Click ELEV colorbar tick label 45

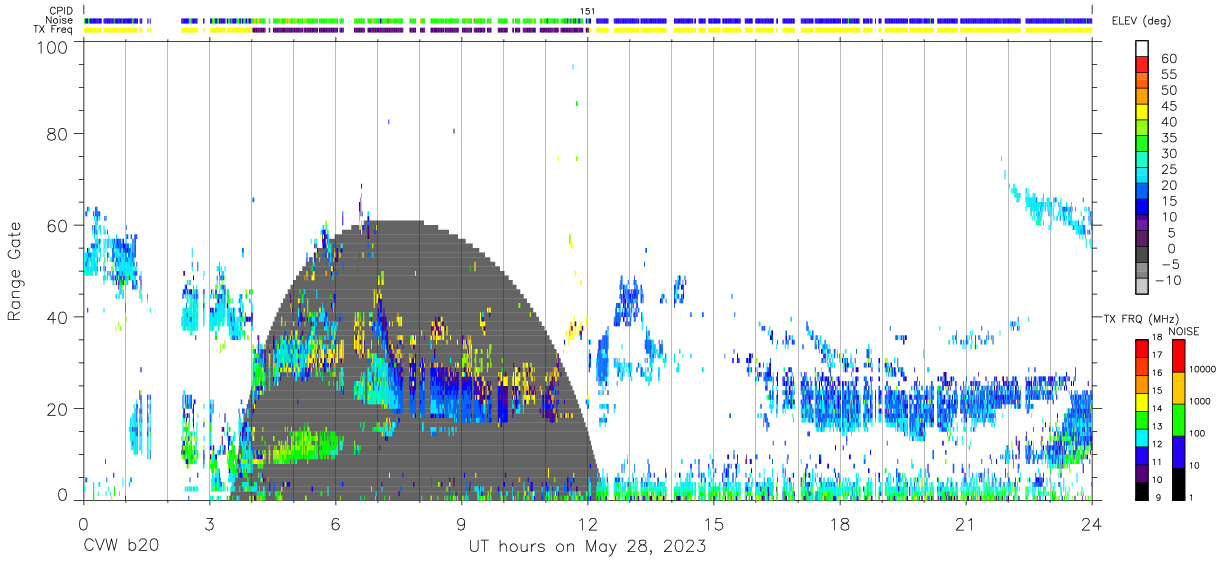[1168, 107]
